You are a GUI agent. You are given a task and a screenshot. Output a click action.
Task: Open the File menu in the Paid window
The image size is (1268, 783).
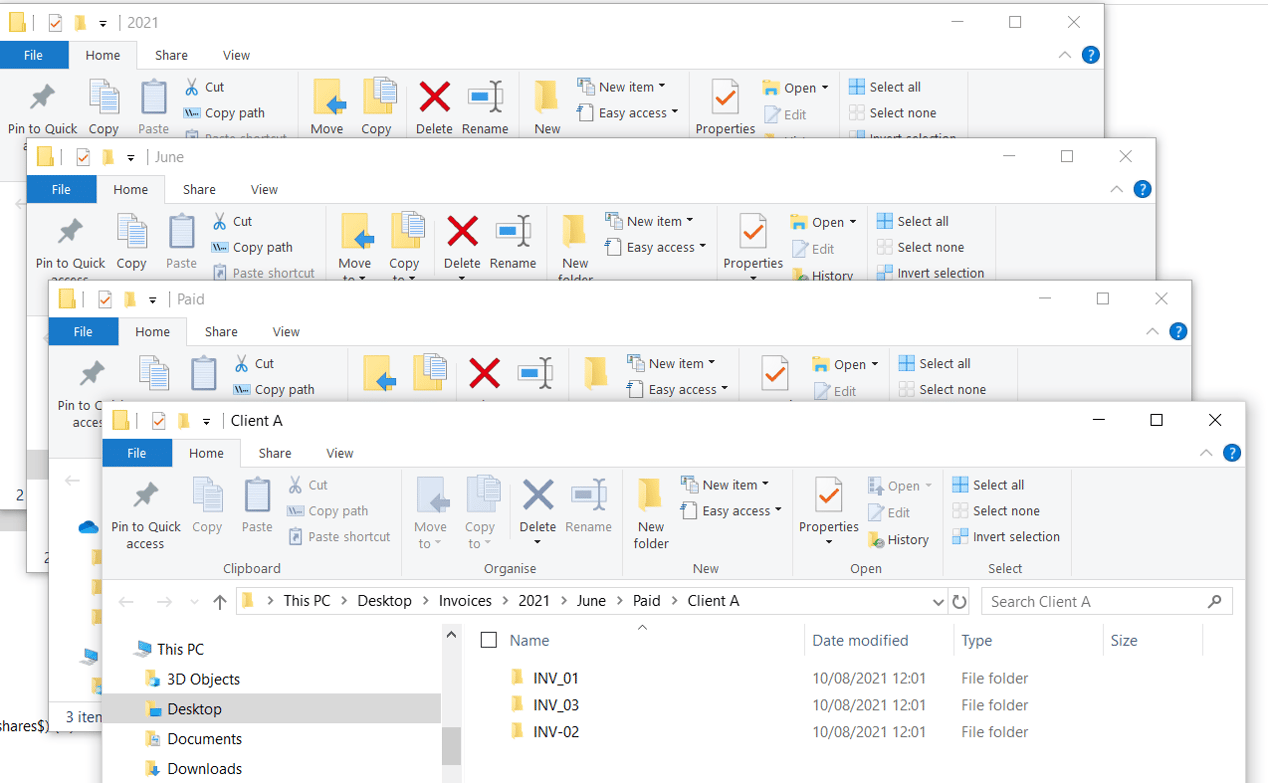(83, 331)
